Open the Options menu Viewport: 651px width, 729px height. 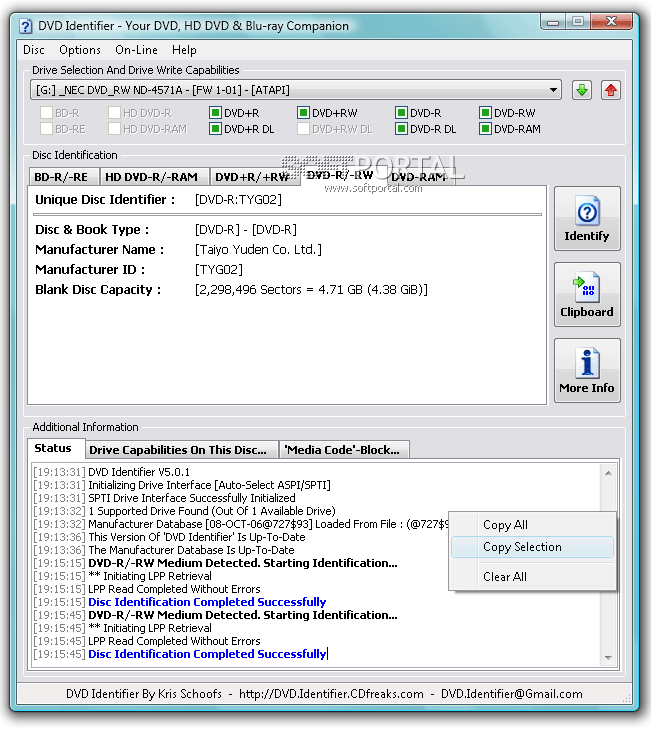click(80, 50)
